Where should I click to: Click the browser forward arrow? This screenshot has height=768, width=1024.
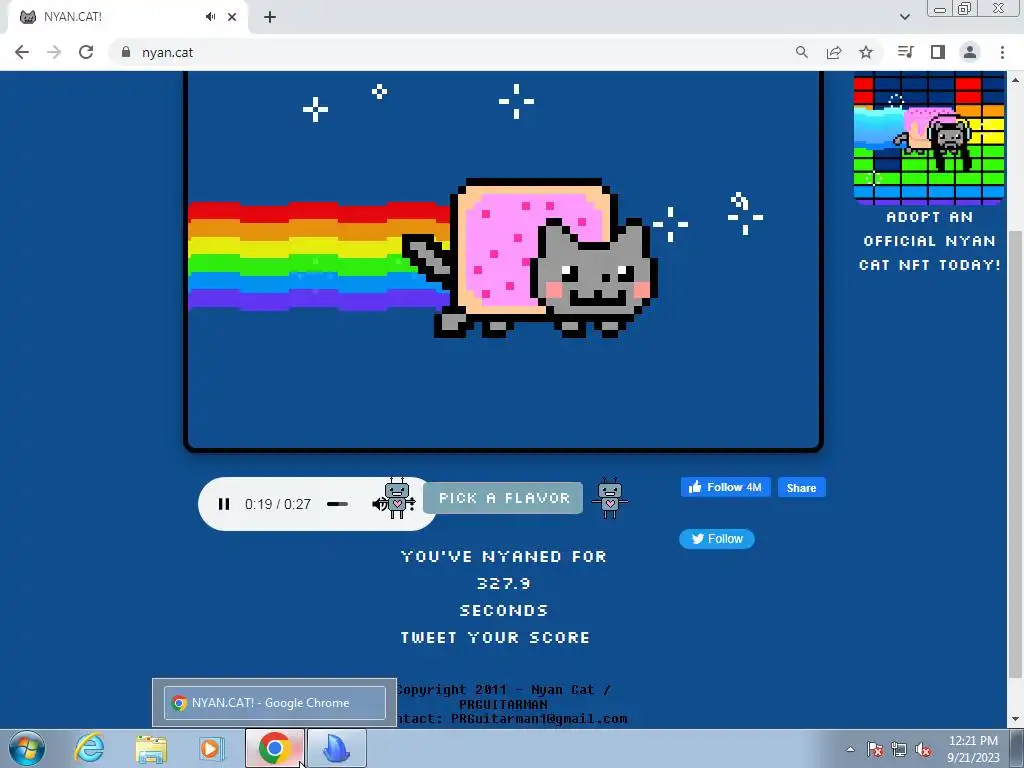coord(54,52)
